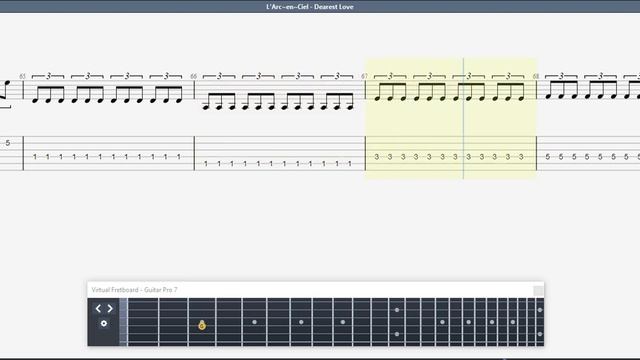Image resolution: width=640 pixels, height=360 pixels.
Task: Open Virtual Fretboard settings gear
Action: [x=104, y=323]
